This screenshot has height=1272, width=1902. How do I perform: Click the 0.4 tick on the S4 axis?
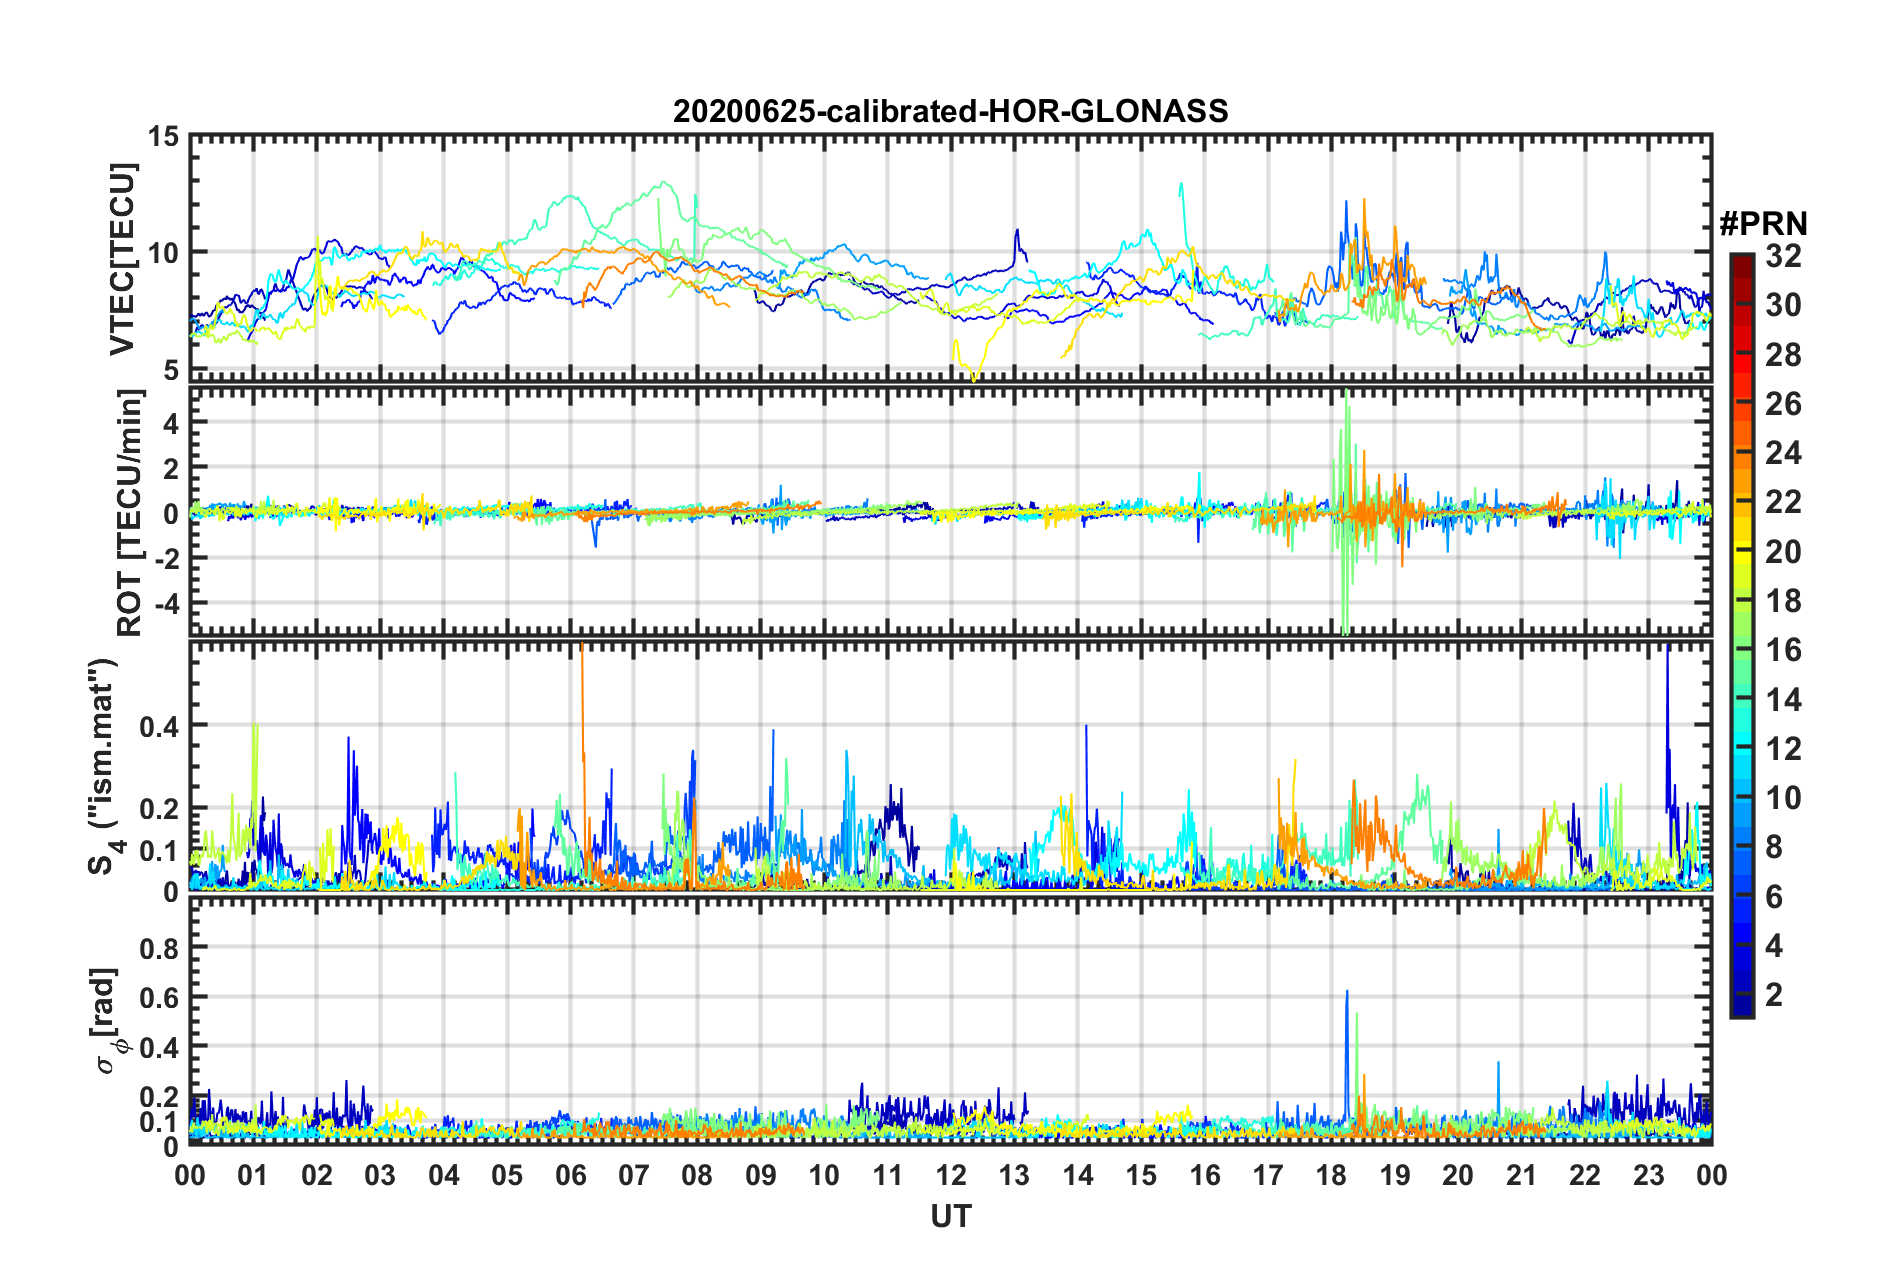160,726
